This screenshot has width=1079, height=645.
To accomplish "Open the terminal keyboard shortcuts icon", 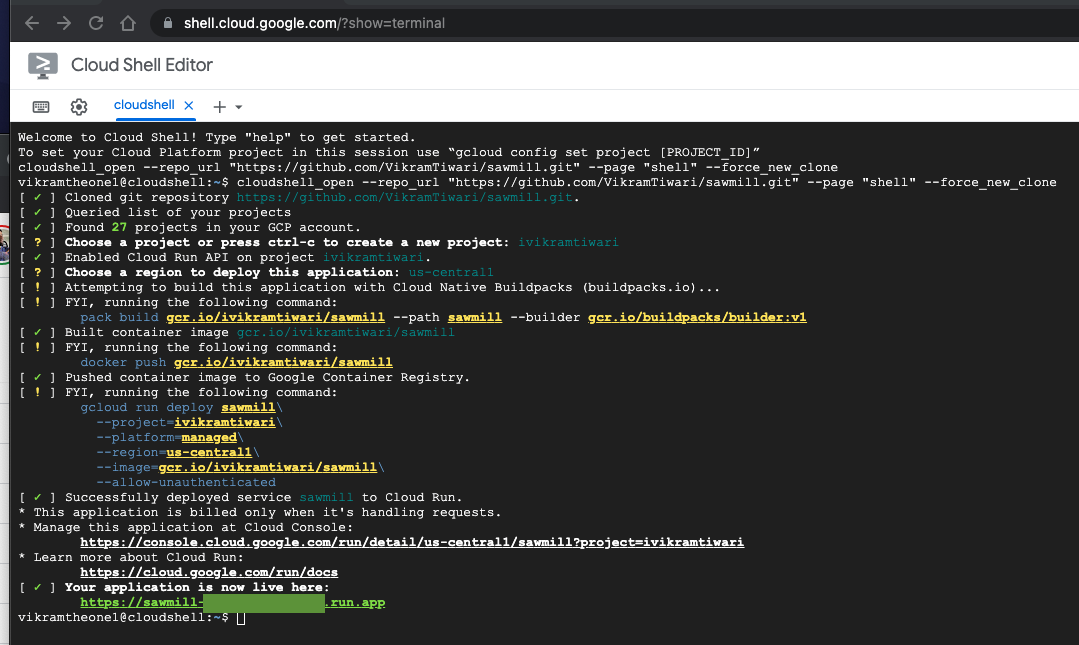I will pyautogui.click(x=41, y=107).
